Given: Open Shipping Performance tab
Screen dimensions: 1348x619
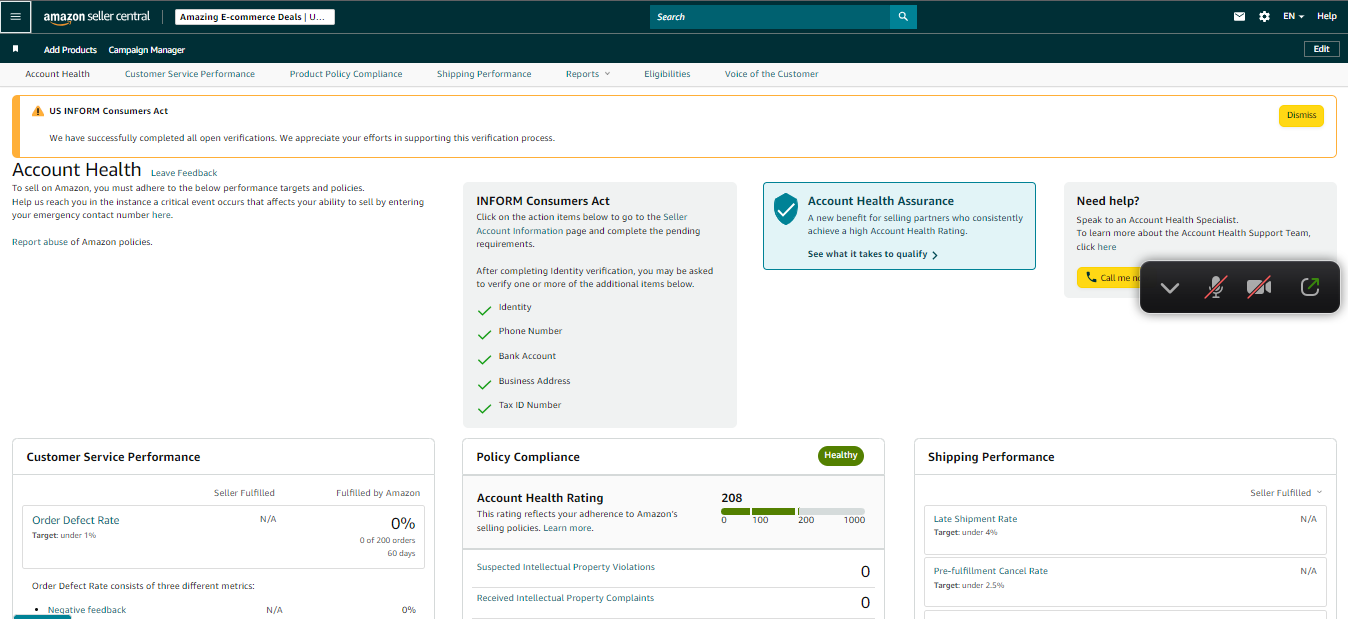Looking at the screenshot, I should pos(484,74).
